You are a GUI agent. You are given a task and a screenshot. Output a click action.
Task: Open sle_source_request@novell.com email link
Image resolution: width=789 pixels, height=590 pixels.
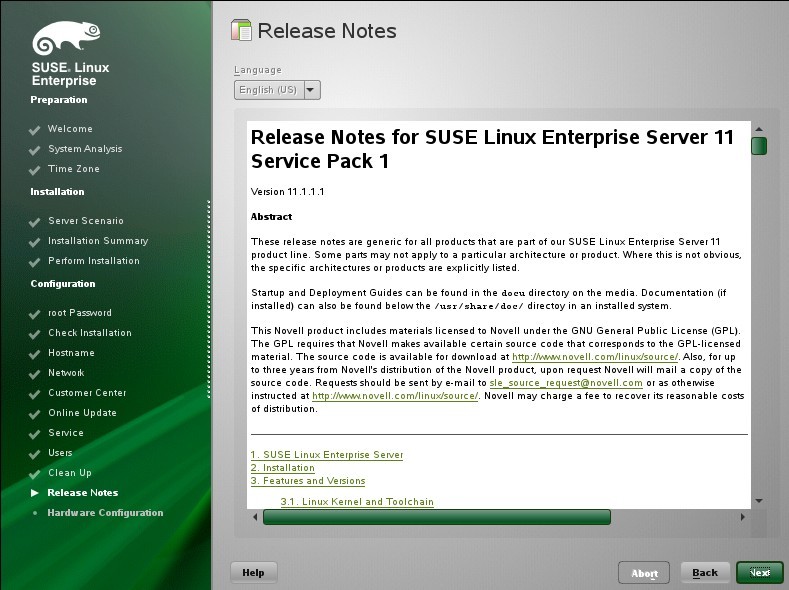(x=566, y=383)
